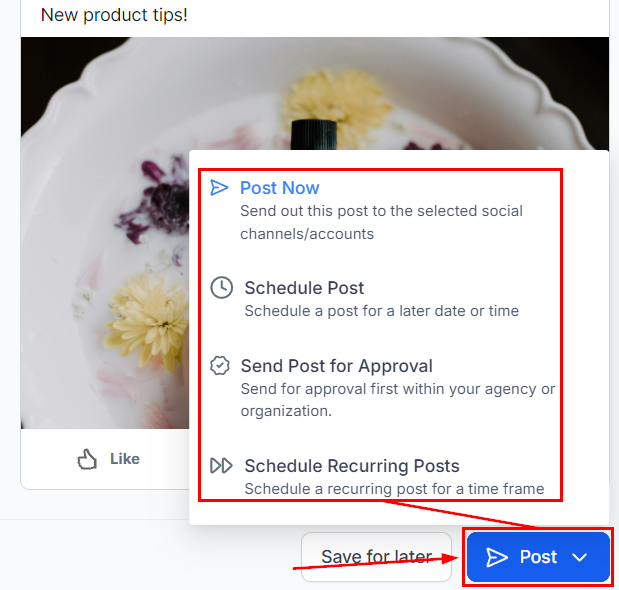Click the paper plane icon beside Post Now

tap(219, 188)
